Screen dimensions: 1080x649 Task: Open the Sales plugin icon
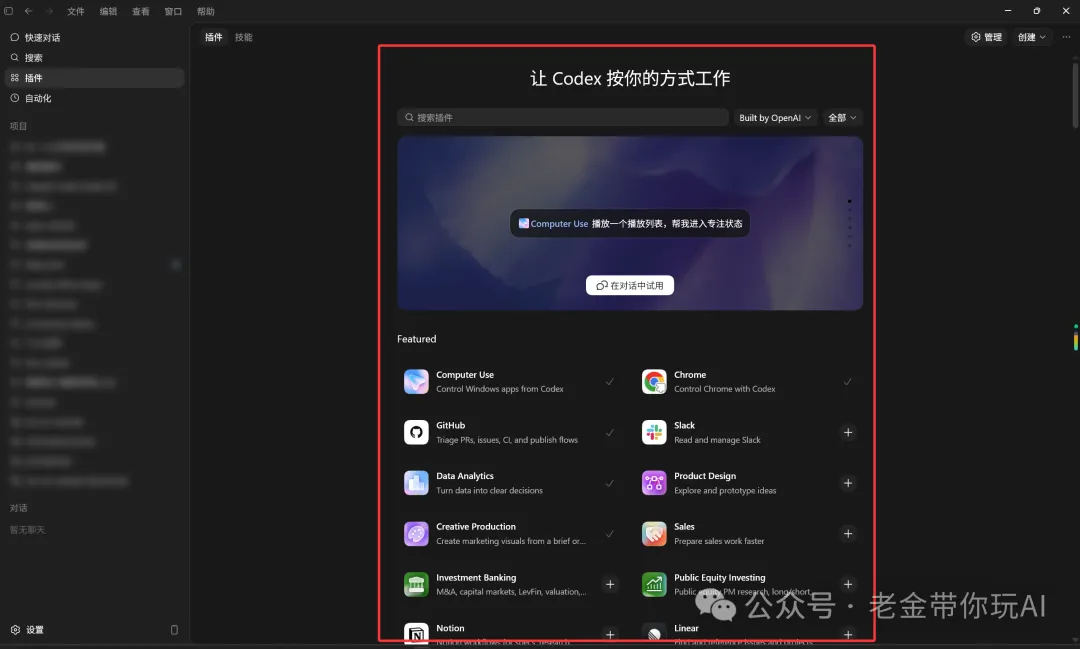[654, 534]
